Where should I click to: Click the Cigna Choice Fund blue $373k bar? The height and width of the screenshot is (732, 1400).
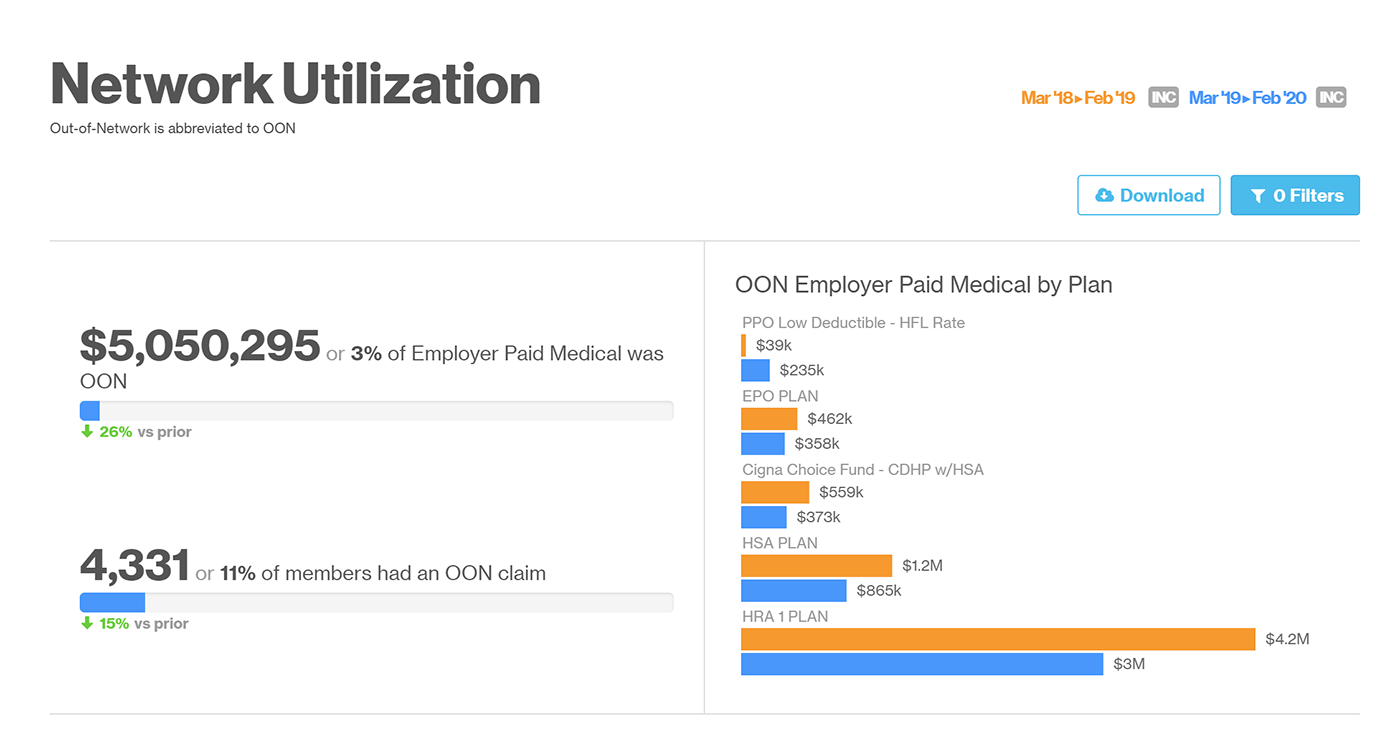(x=764, y=517)
